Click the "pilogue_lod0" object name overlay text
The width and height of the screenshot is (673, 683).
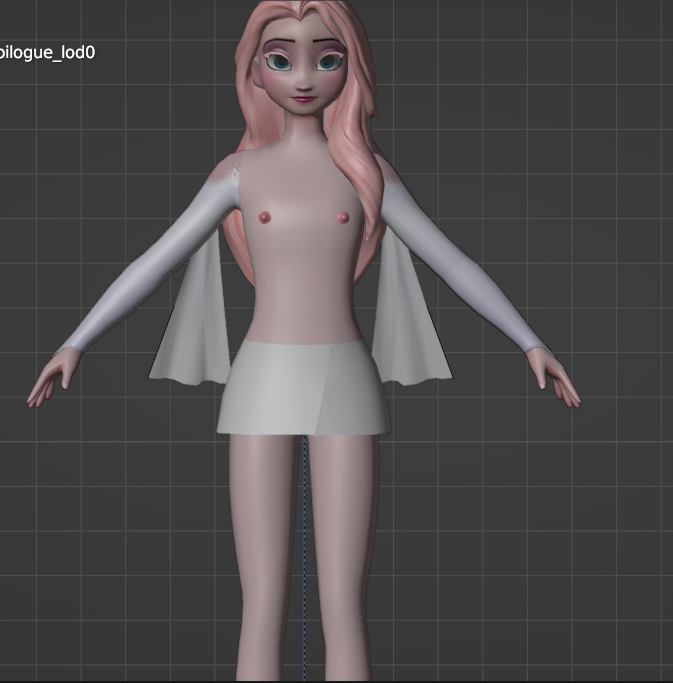pos(47,53)
